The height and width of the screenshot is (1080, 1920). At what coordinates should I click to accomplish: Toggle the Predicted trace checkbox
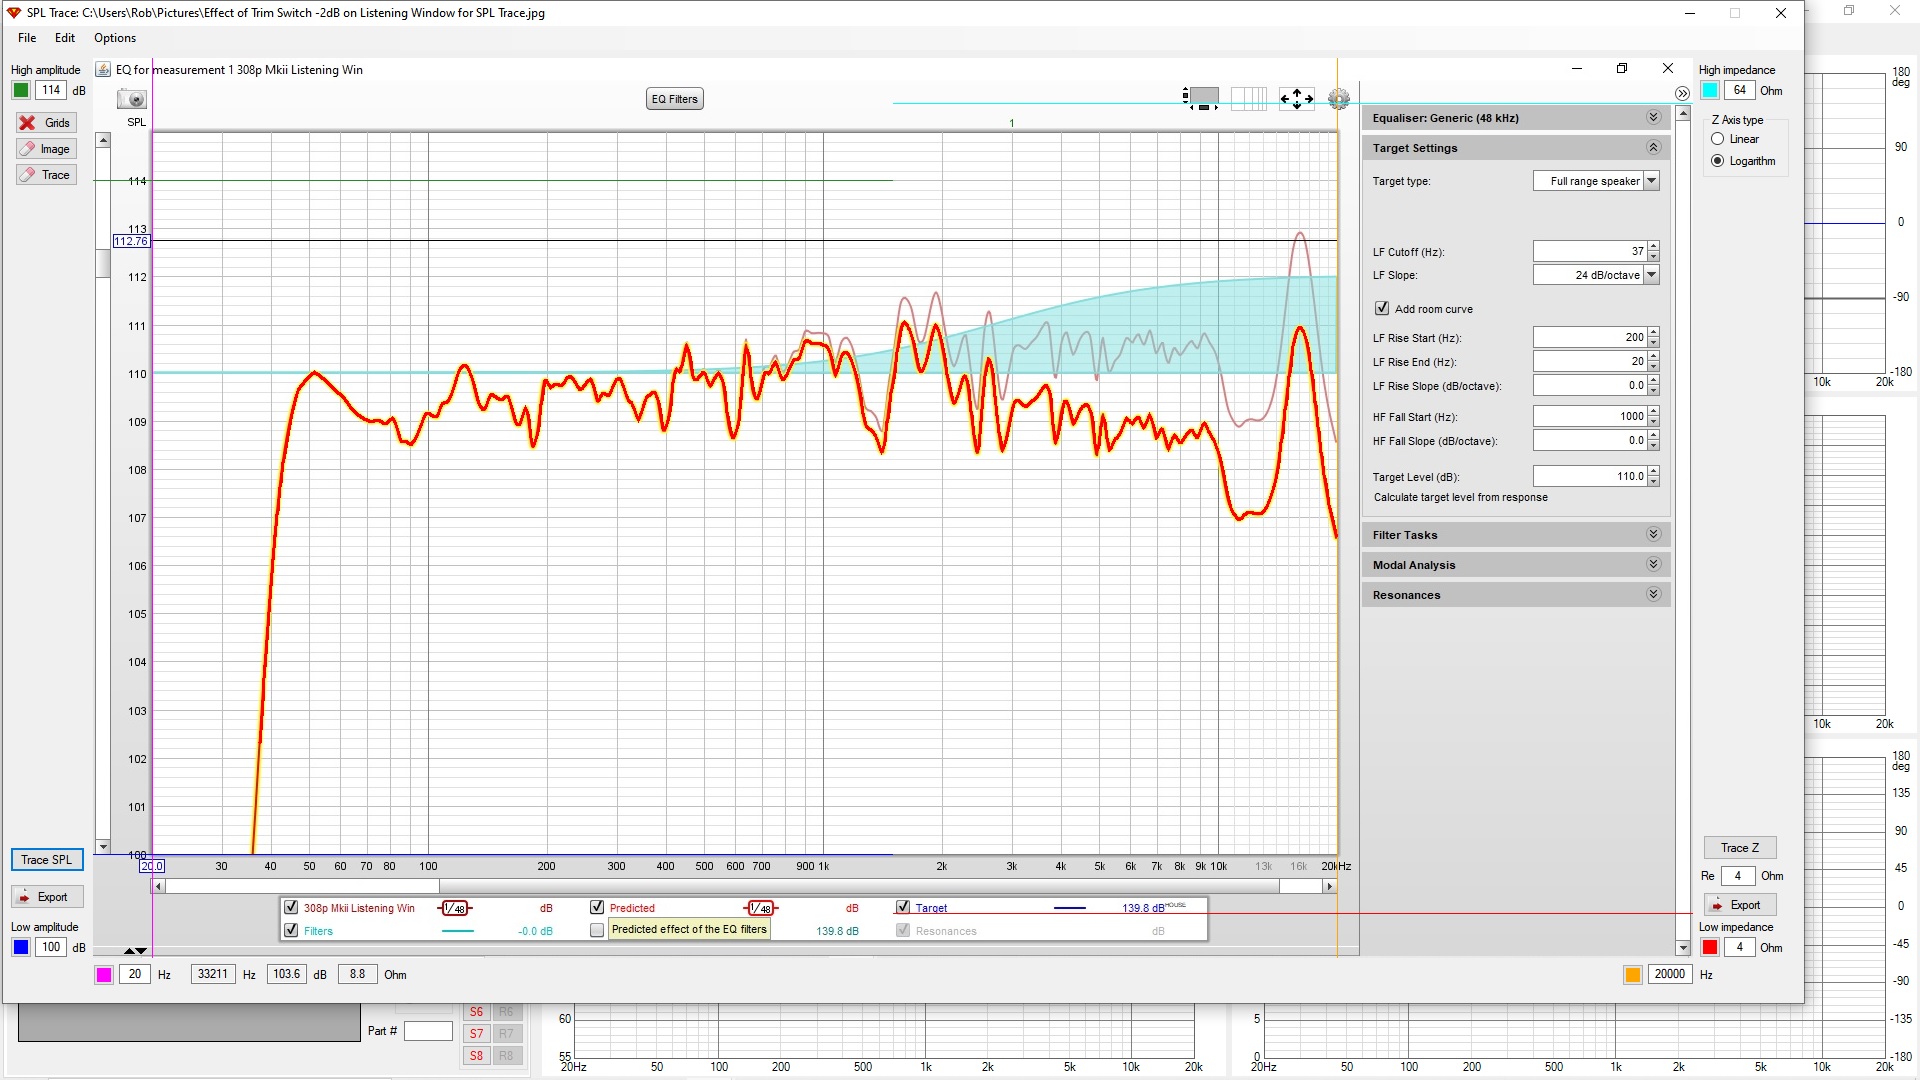point(597,907)
